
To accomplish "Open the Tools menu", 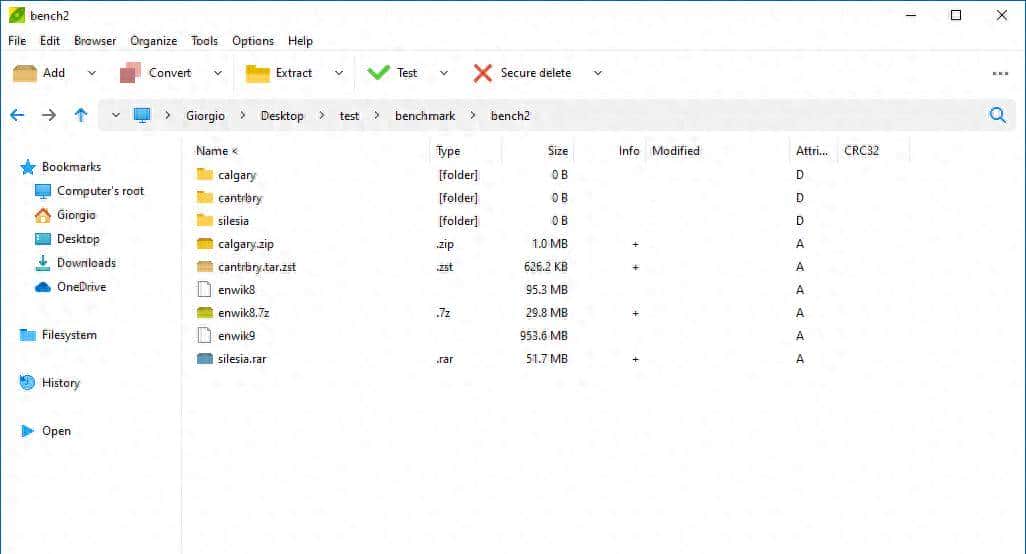I will [204, 41].
